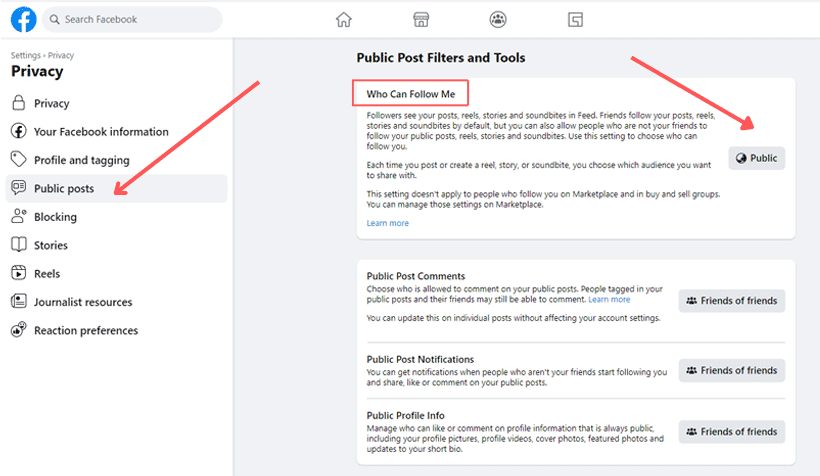
Task: Click the Blocking person icon
Action: coord(18,217)
